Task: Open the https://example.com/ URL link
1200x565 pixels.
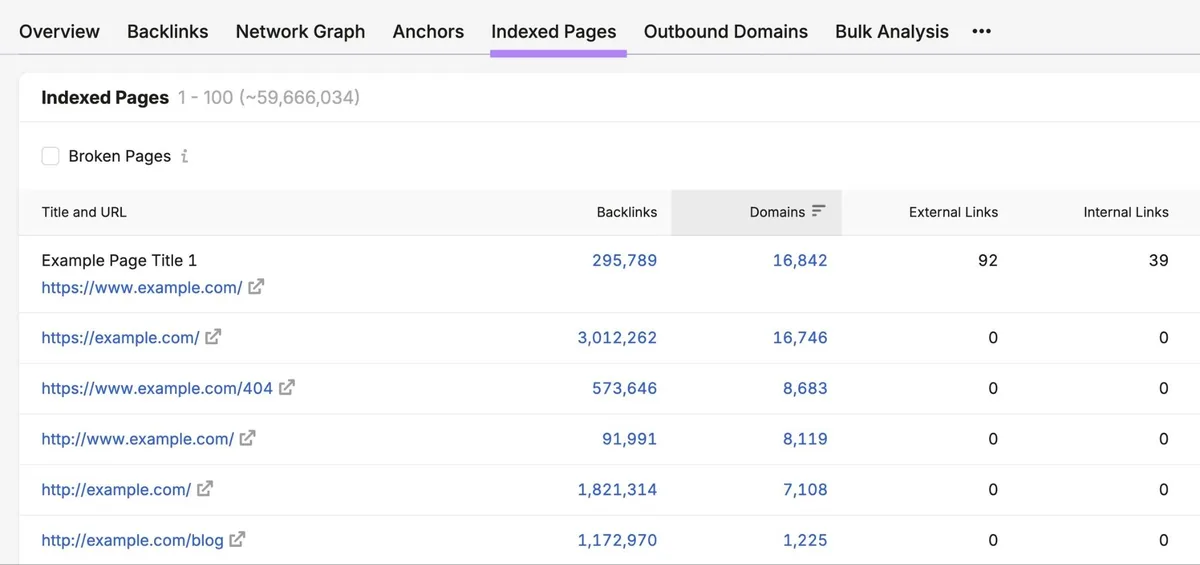Action: click(x=120, y=337)
